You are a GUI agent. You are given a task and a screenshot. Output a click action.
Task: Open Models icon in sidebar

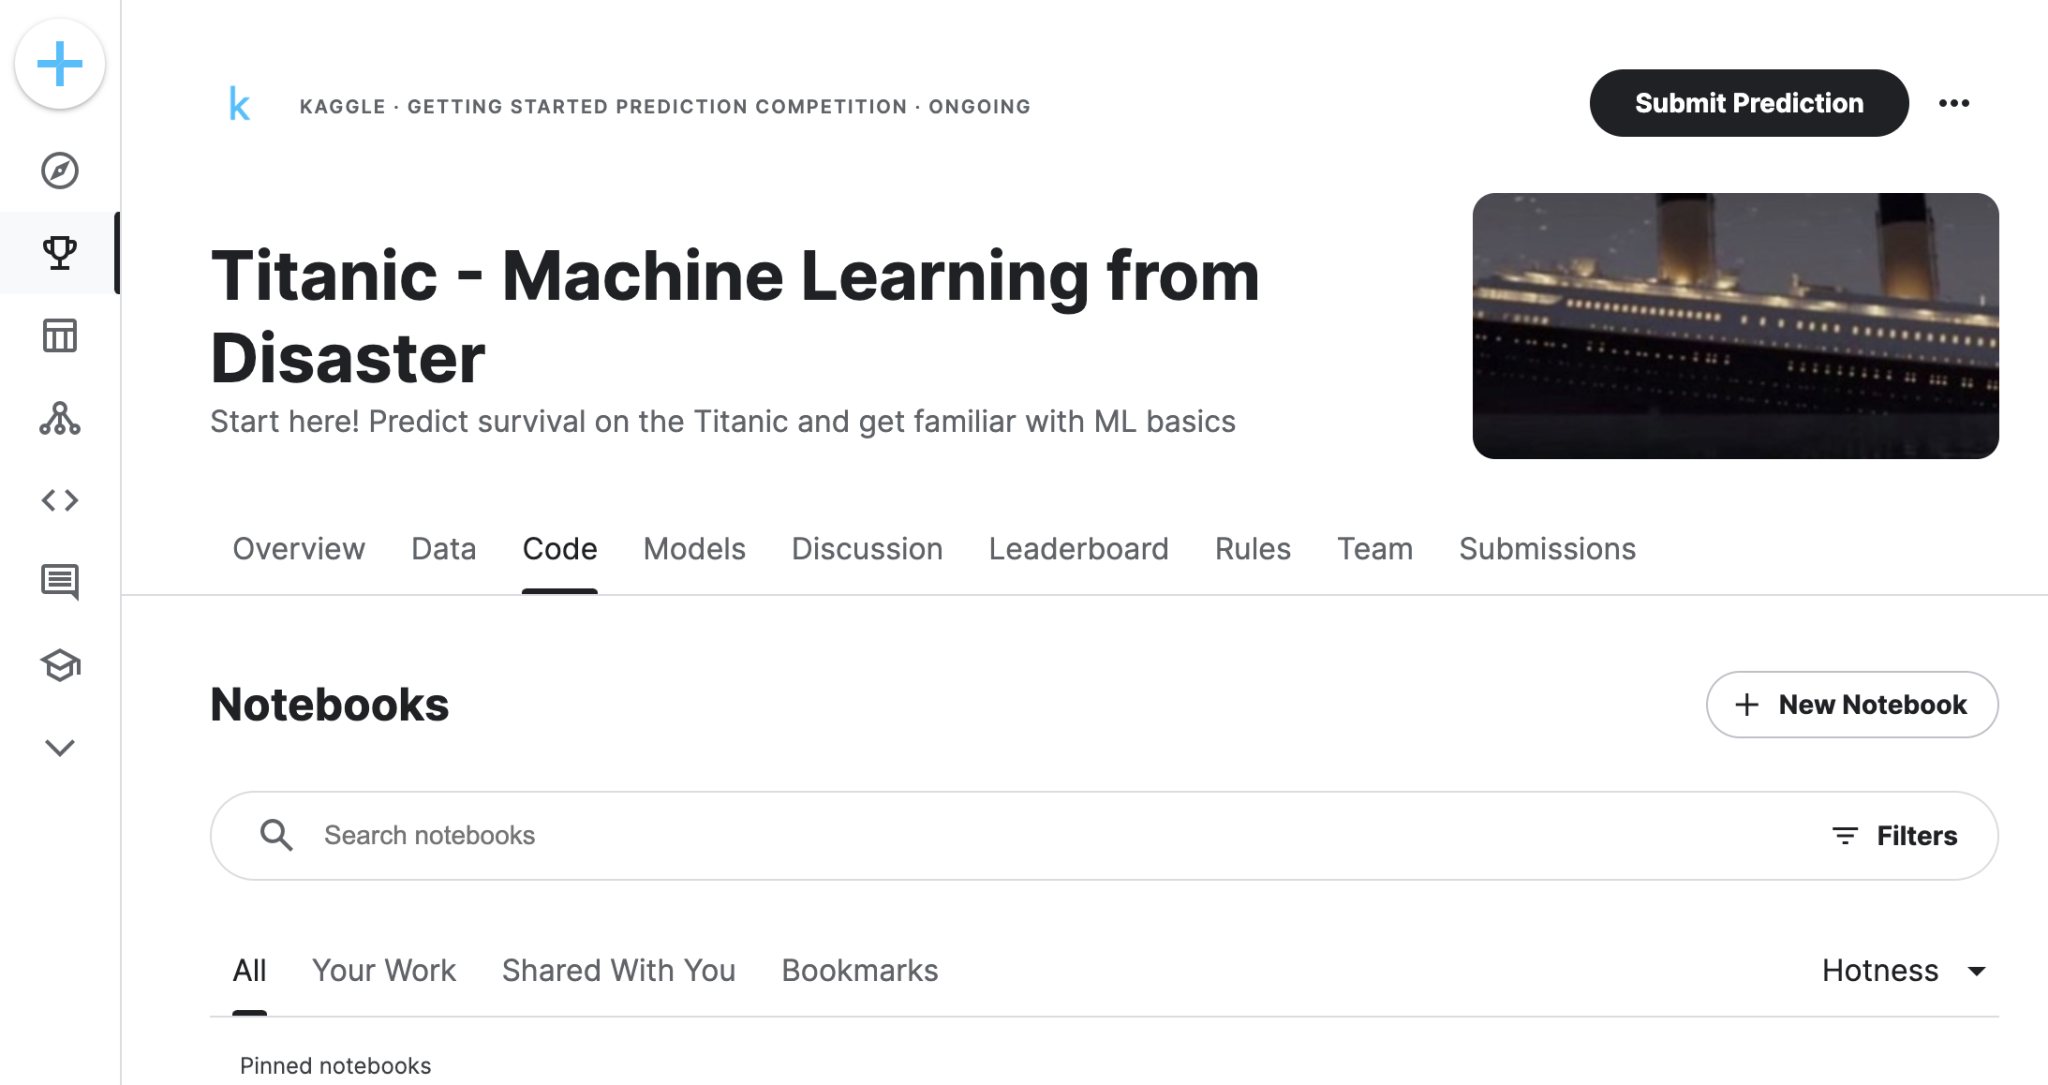click(x=60, y=418)
